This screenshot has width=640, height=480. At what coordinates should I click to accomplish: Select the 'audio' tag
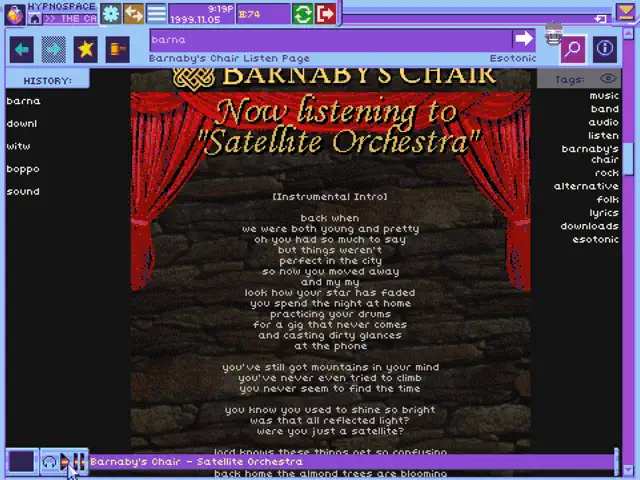click(x=603, y=122)
